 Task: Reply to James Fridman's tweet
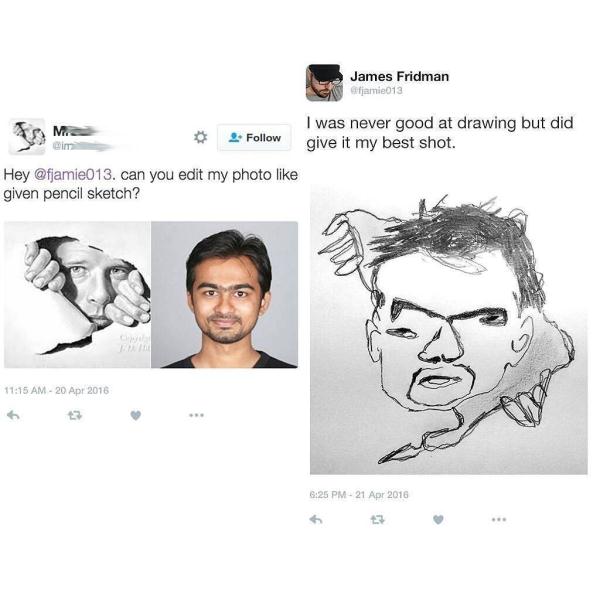tap(316, 519)
